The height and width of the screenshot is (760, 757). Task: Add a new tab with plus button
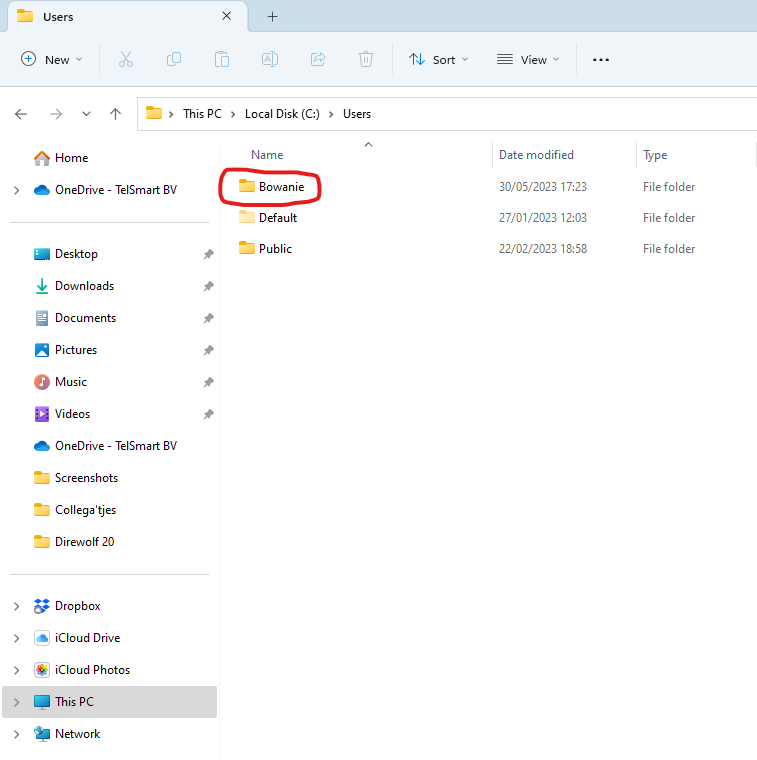coord(272,17)
